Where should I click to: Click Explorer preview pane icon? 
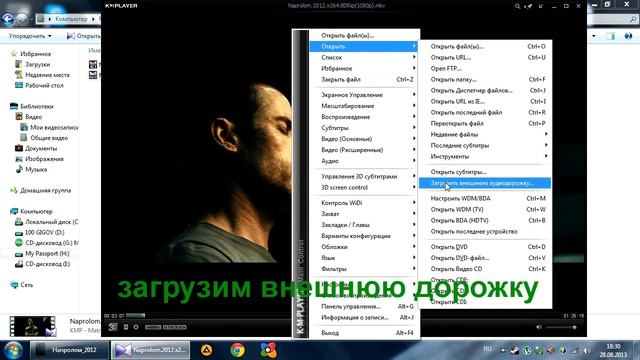pos(610,36)
